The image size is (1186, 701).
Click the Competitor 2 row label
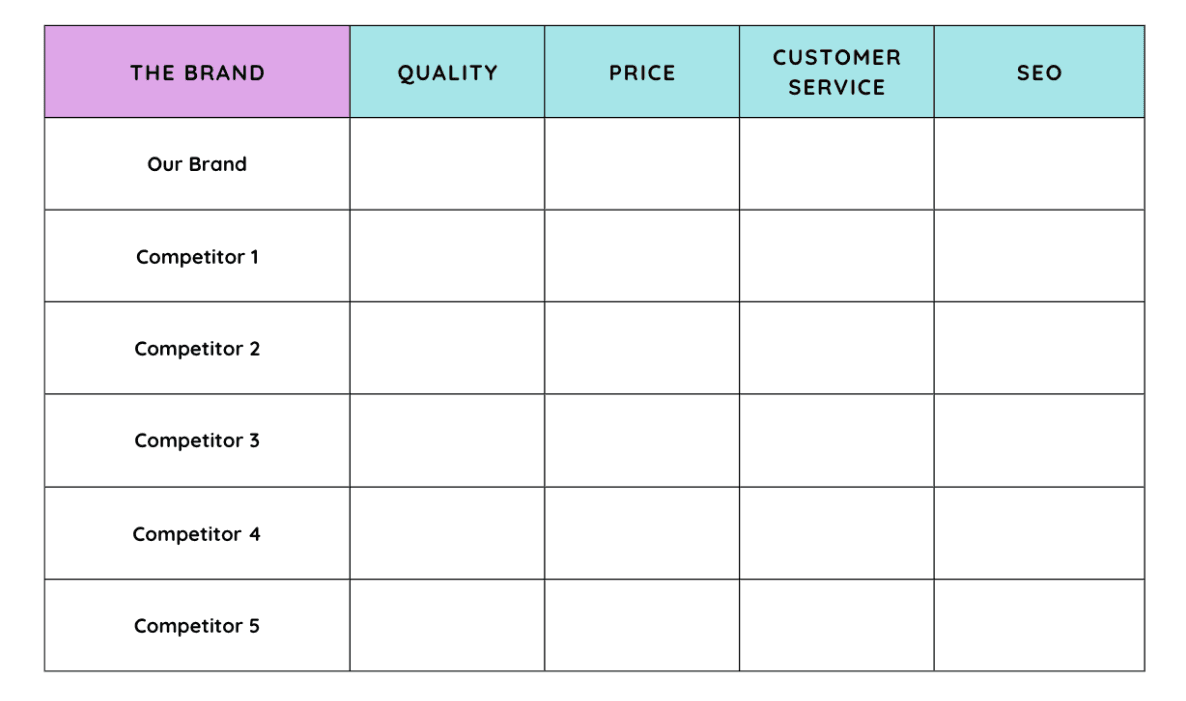tap(197, 348)
